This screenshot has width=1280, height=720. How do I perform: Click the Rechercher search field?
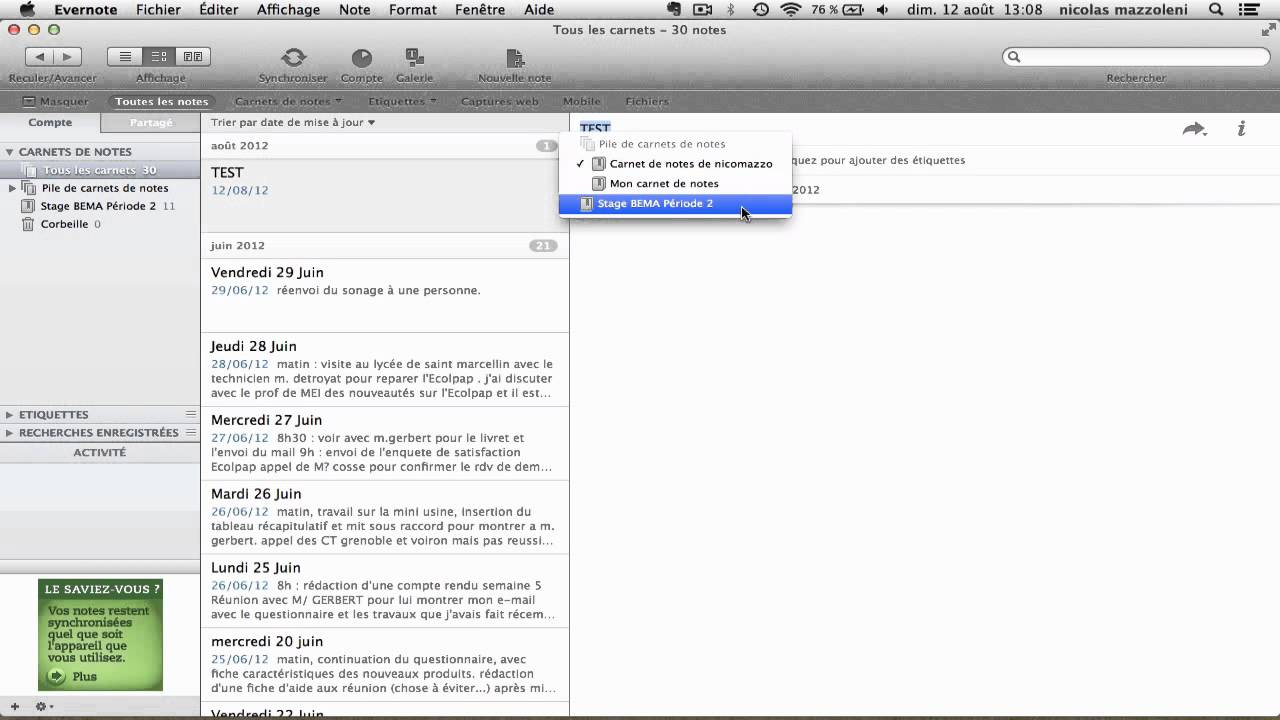(x=1136, y=57)
